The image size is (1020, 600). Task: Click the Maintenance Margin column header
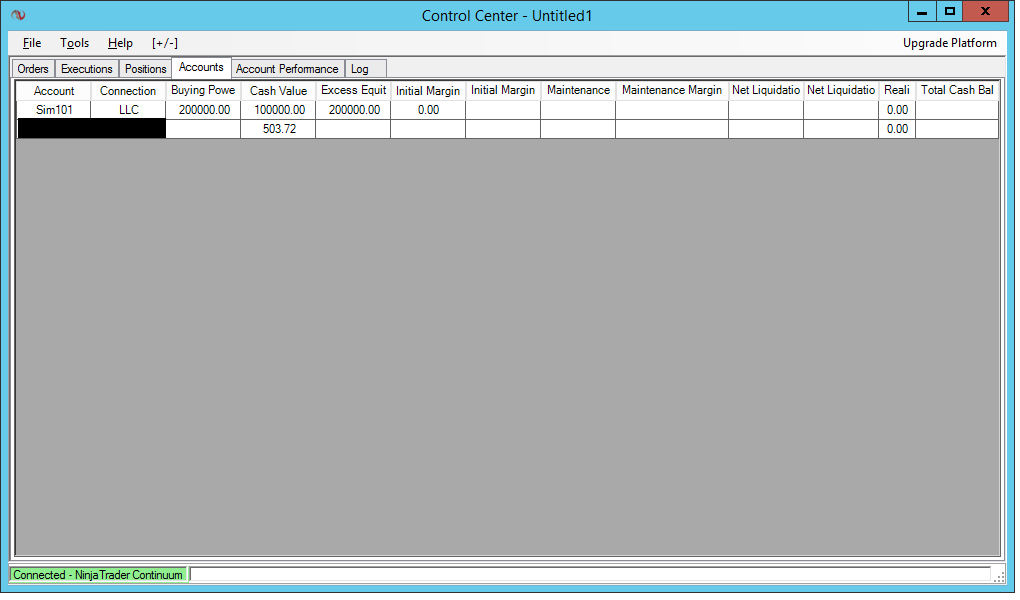[672, 90]
